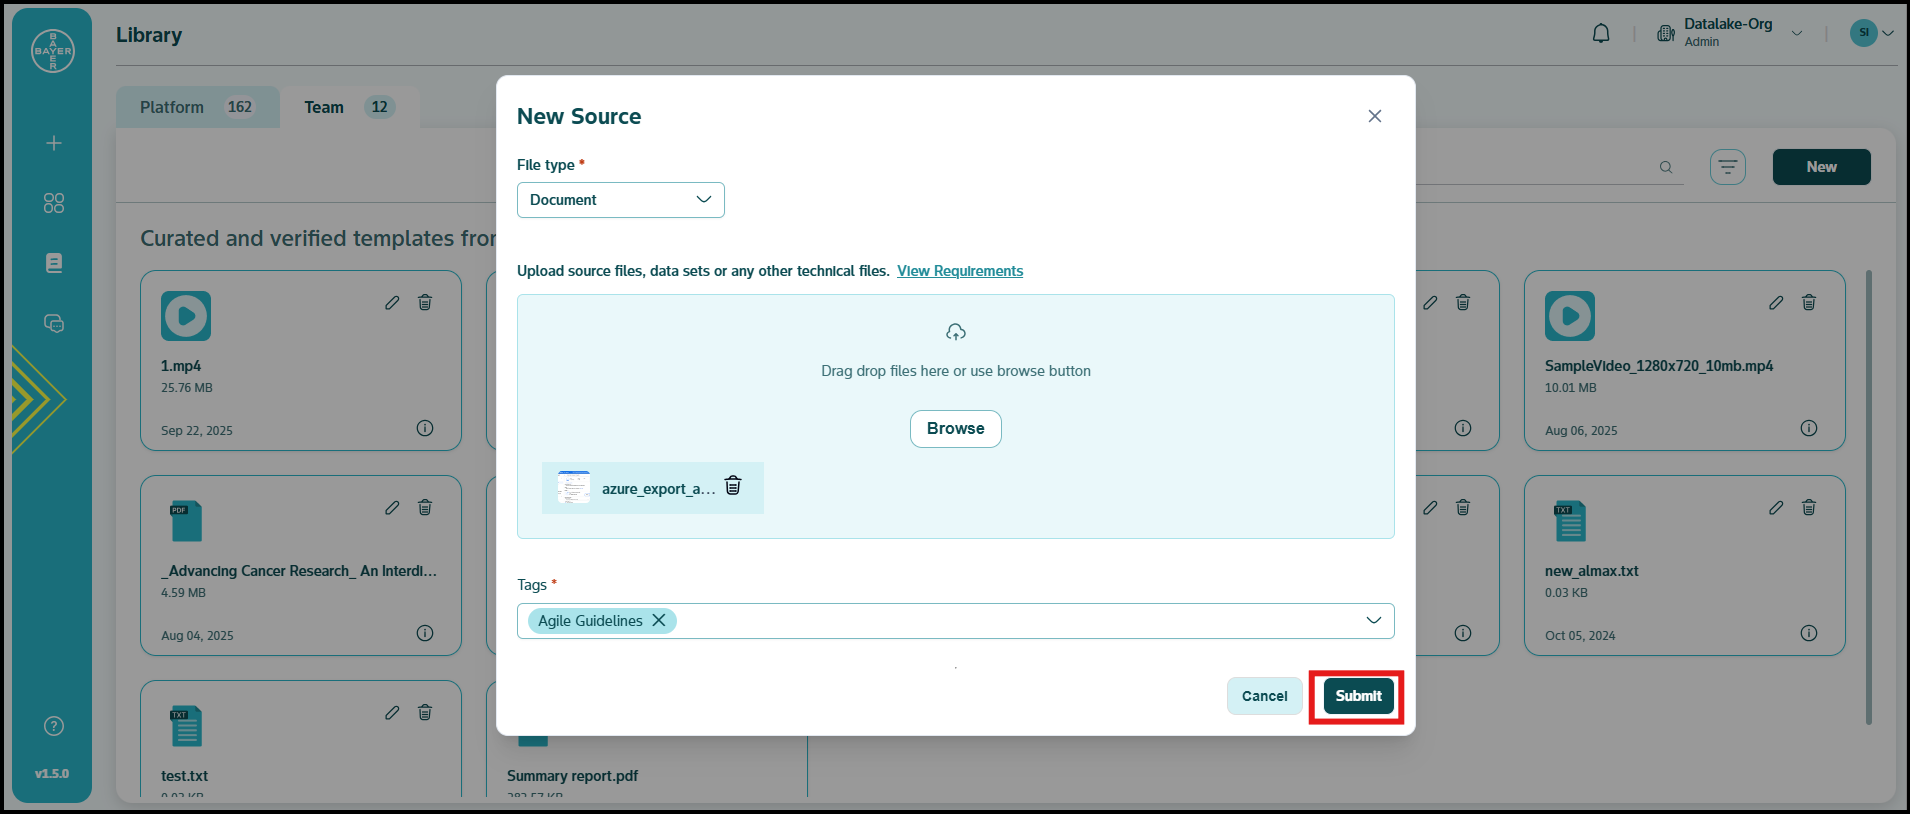Viewport: 1910px width, 814px height.
Task: Delete the test.txt card
Action: tap(425, 712)
